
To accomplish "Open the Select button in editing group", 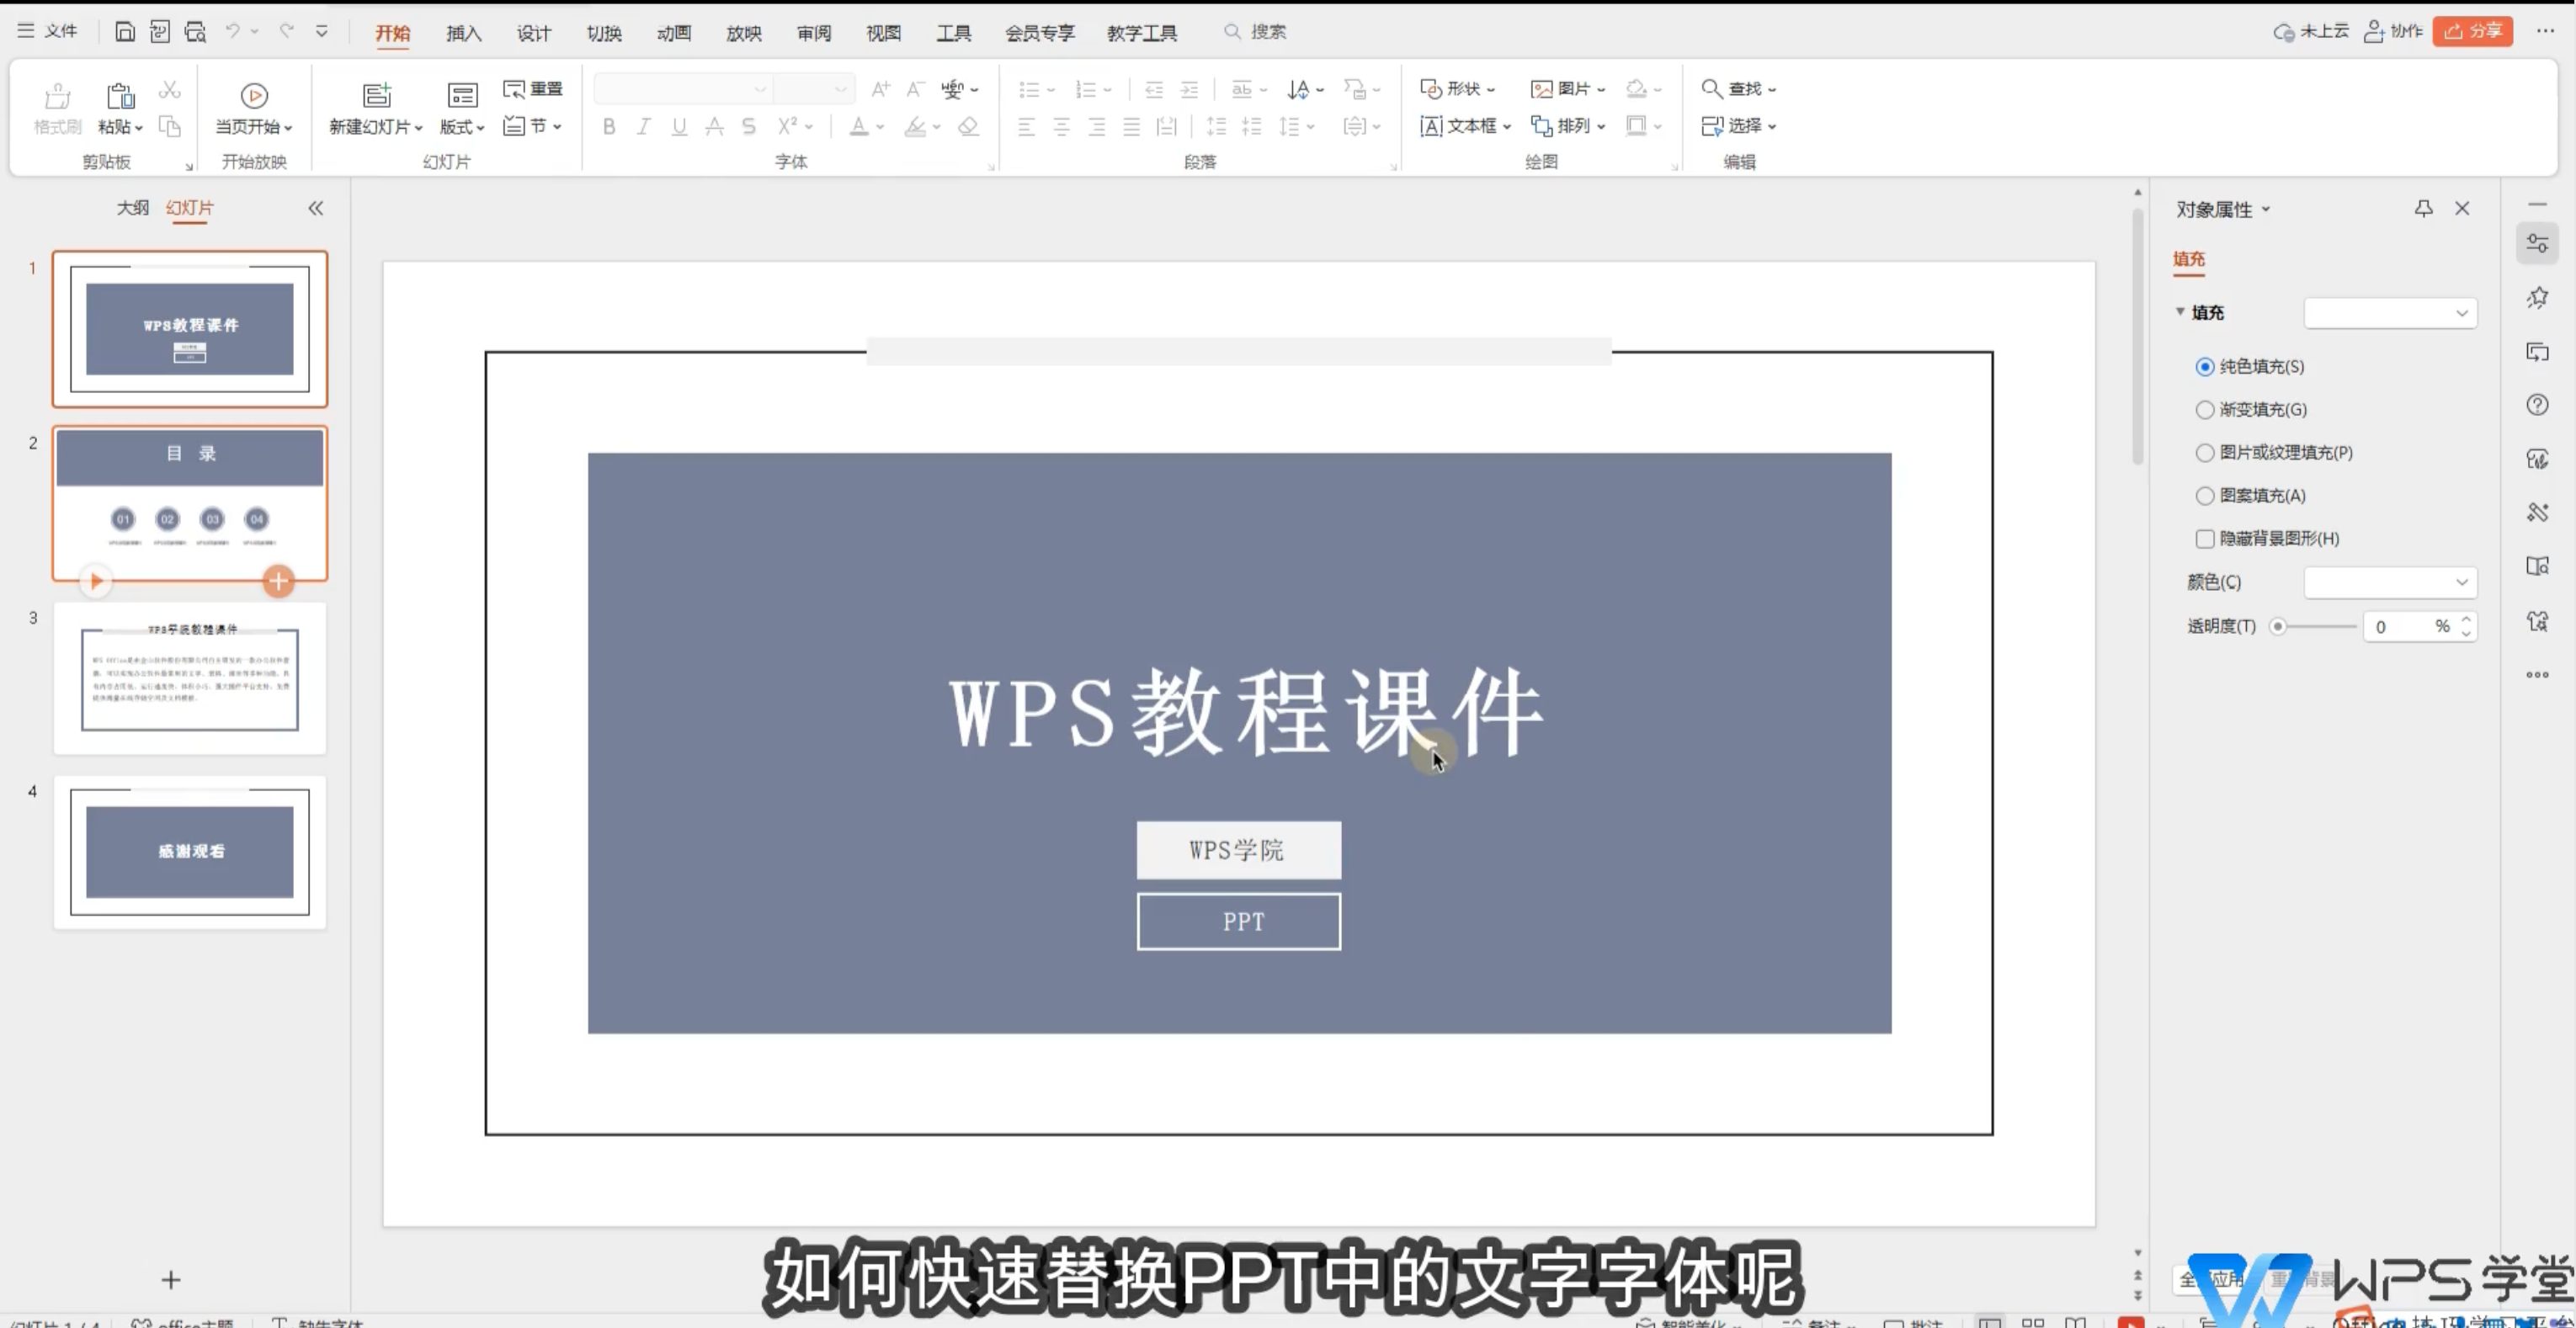I will [x=1738, y=126].
